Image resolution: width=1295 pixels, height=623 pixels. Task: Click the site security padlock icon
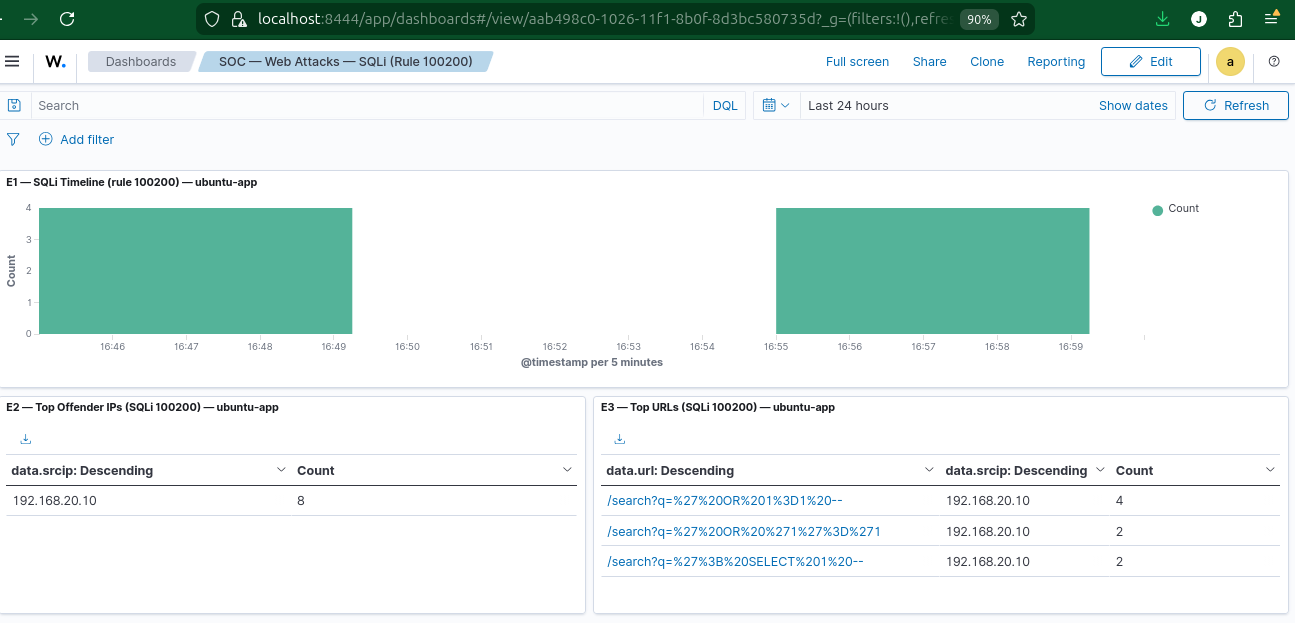tap(238, 19)
